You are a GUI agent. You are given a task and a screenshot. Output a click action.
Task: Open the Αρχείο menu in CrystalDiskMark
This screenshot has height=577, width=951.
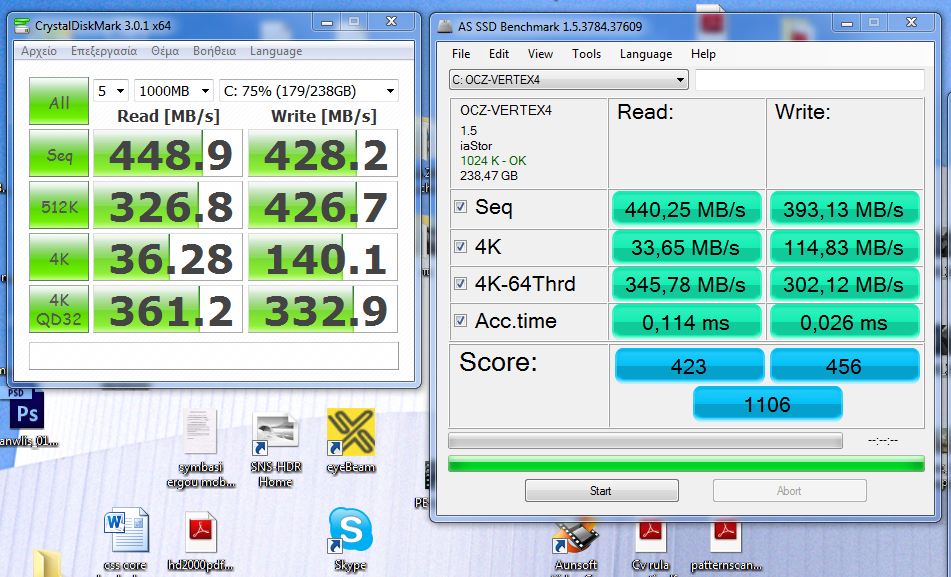click(x=39, y=51)
